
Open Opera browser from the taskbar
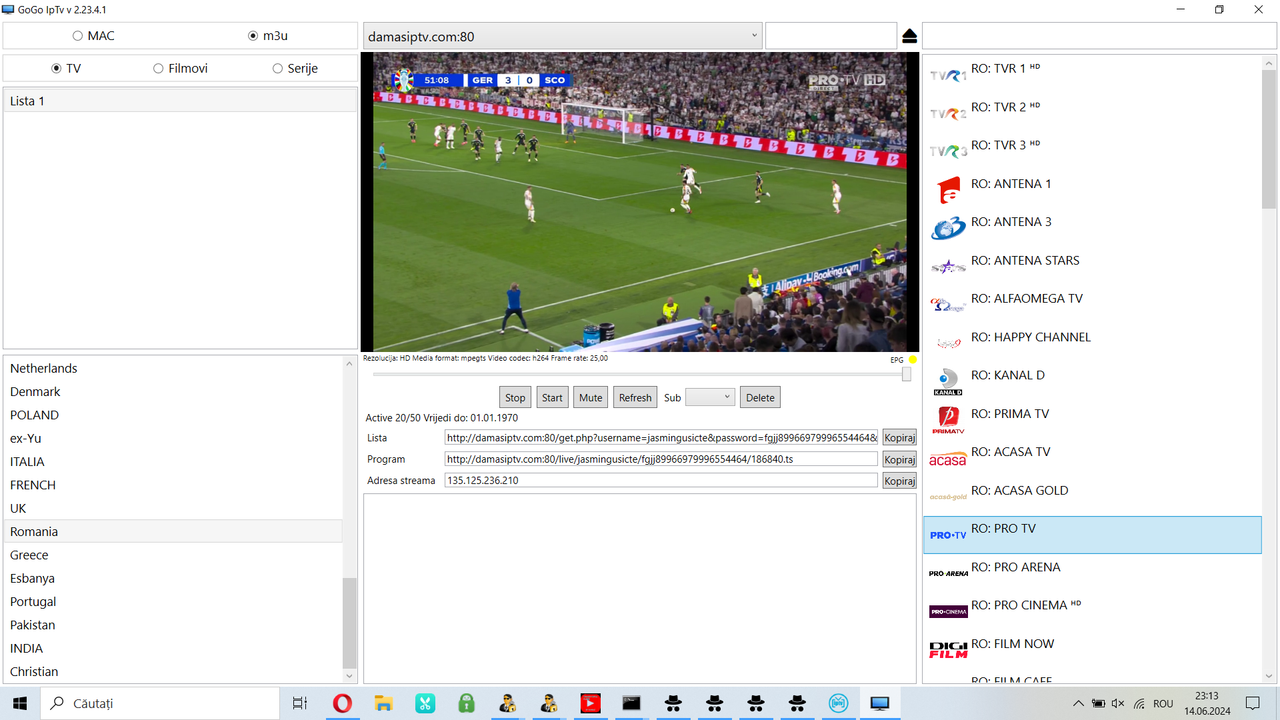pos(342,704)
